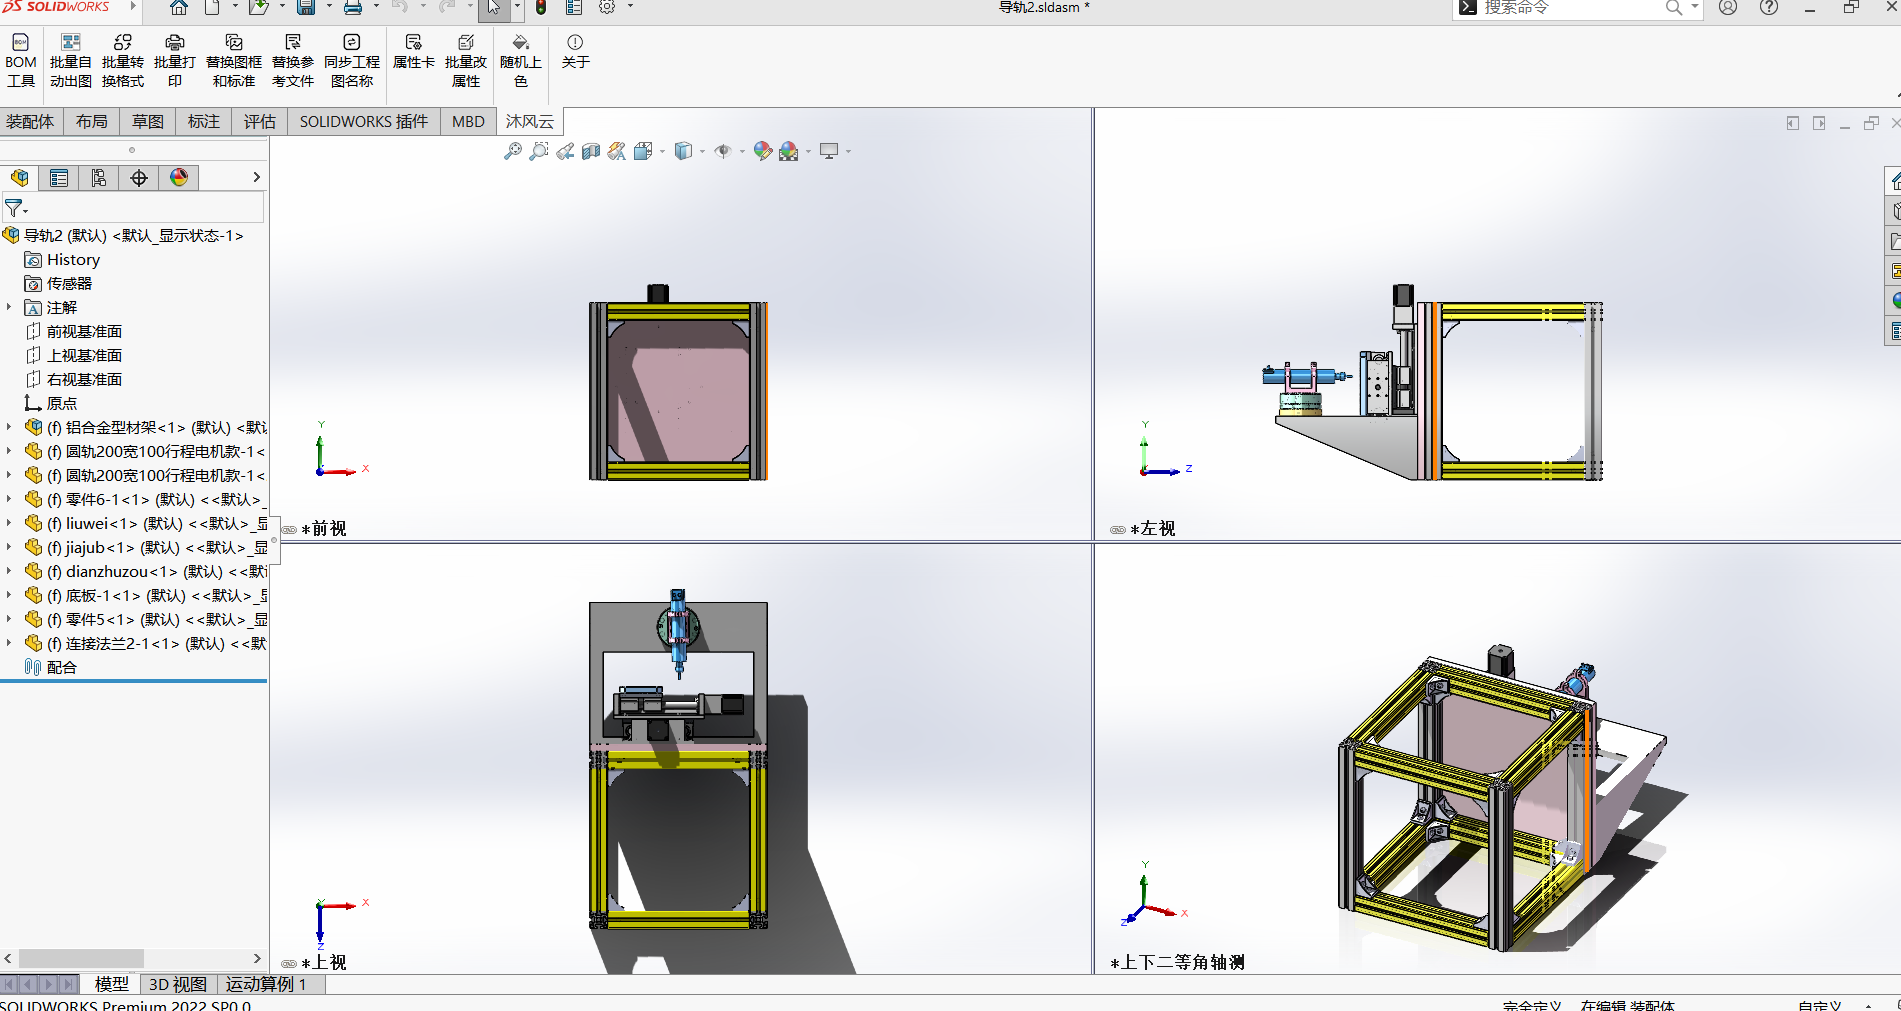Screen dimensions: 1901x1011
Task: Click the New document icon
Action: click(x=212, y=8)
